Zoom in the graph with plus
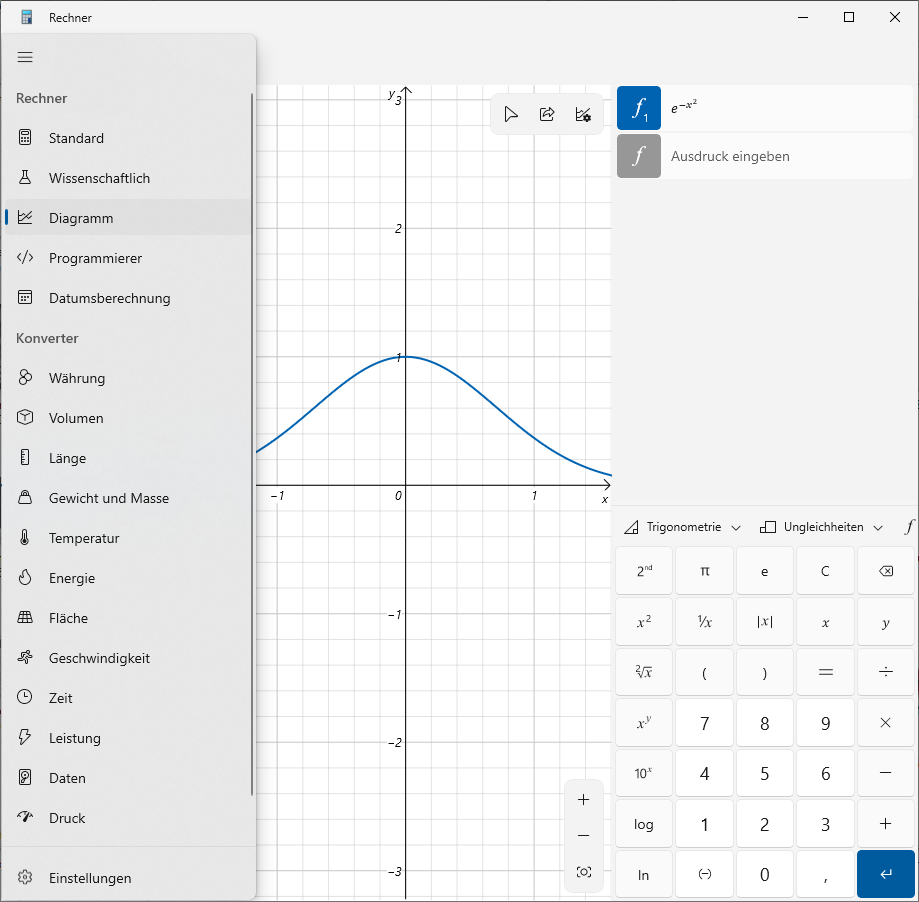Screen dimensions: 919x902 583,800
